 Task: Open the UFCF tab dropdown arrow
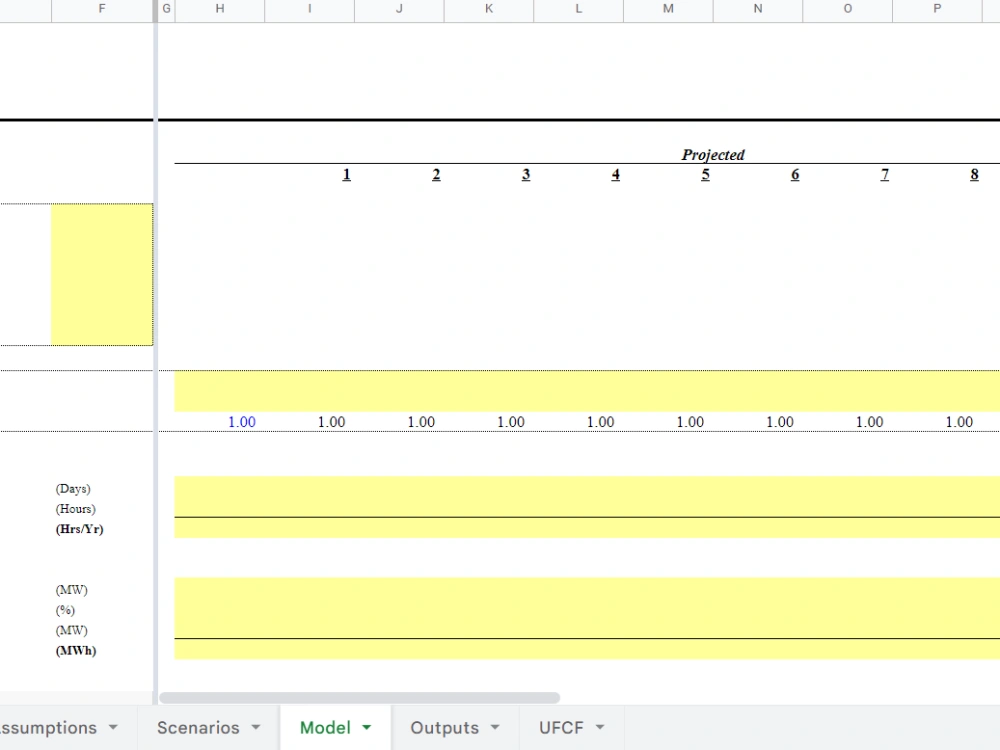pos(600,728)
